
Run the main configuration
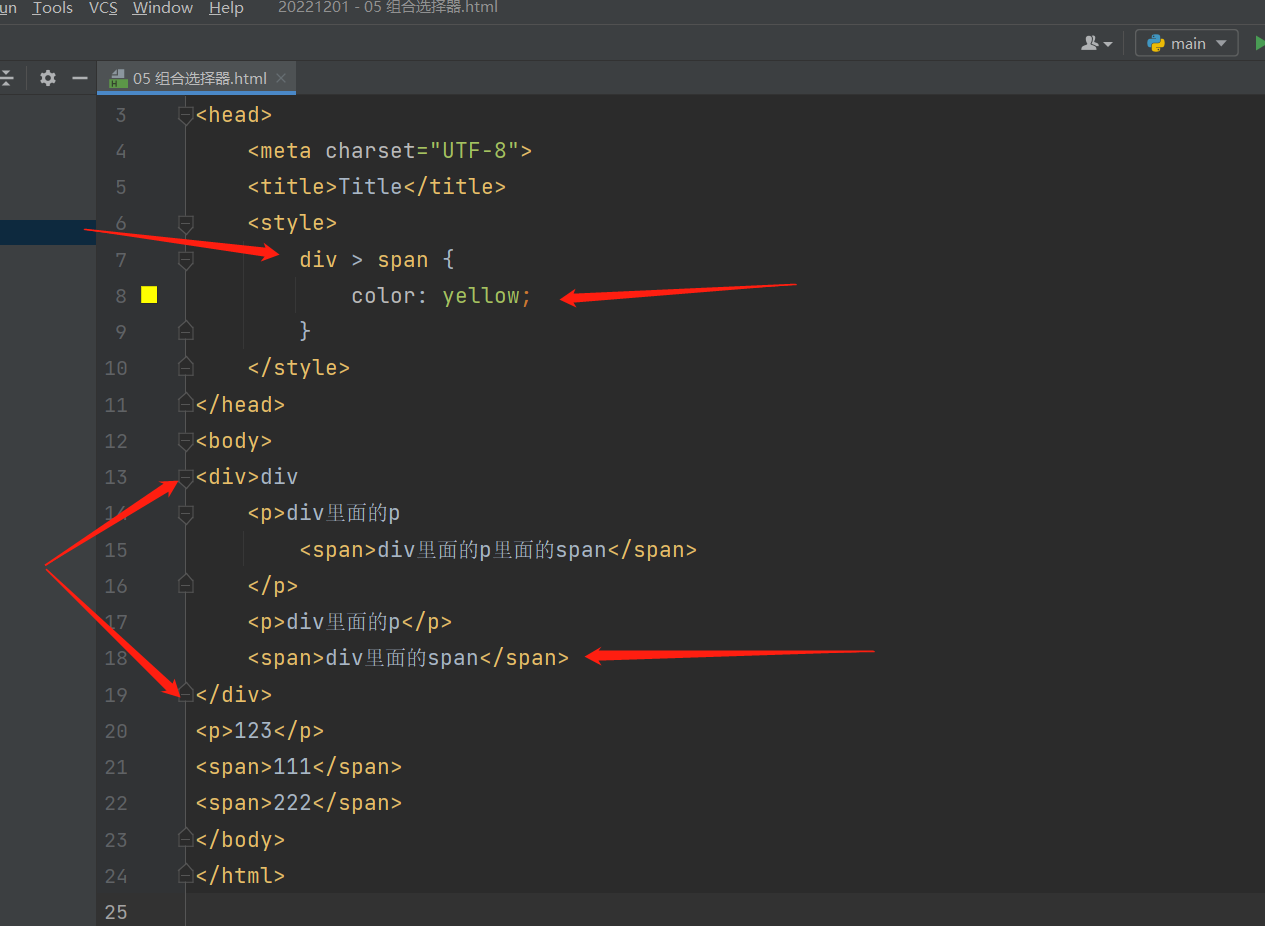point(1259,43)
